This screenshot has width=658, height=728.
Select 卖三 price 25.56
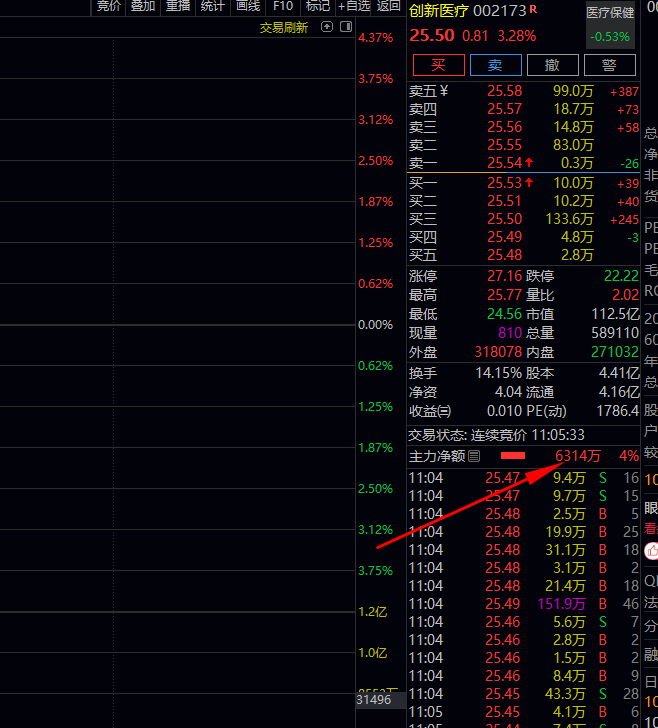504,127
